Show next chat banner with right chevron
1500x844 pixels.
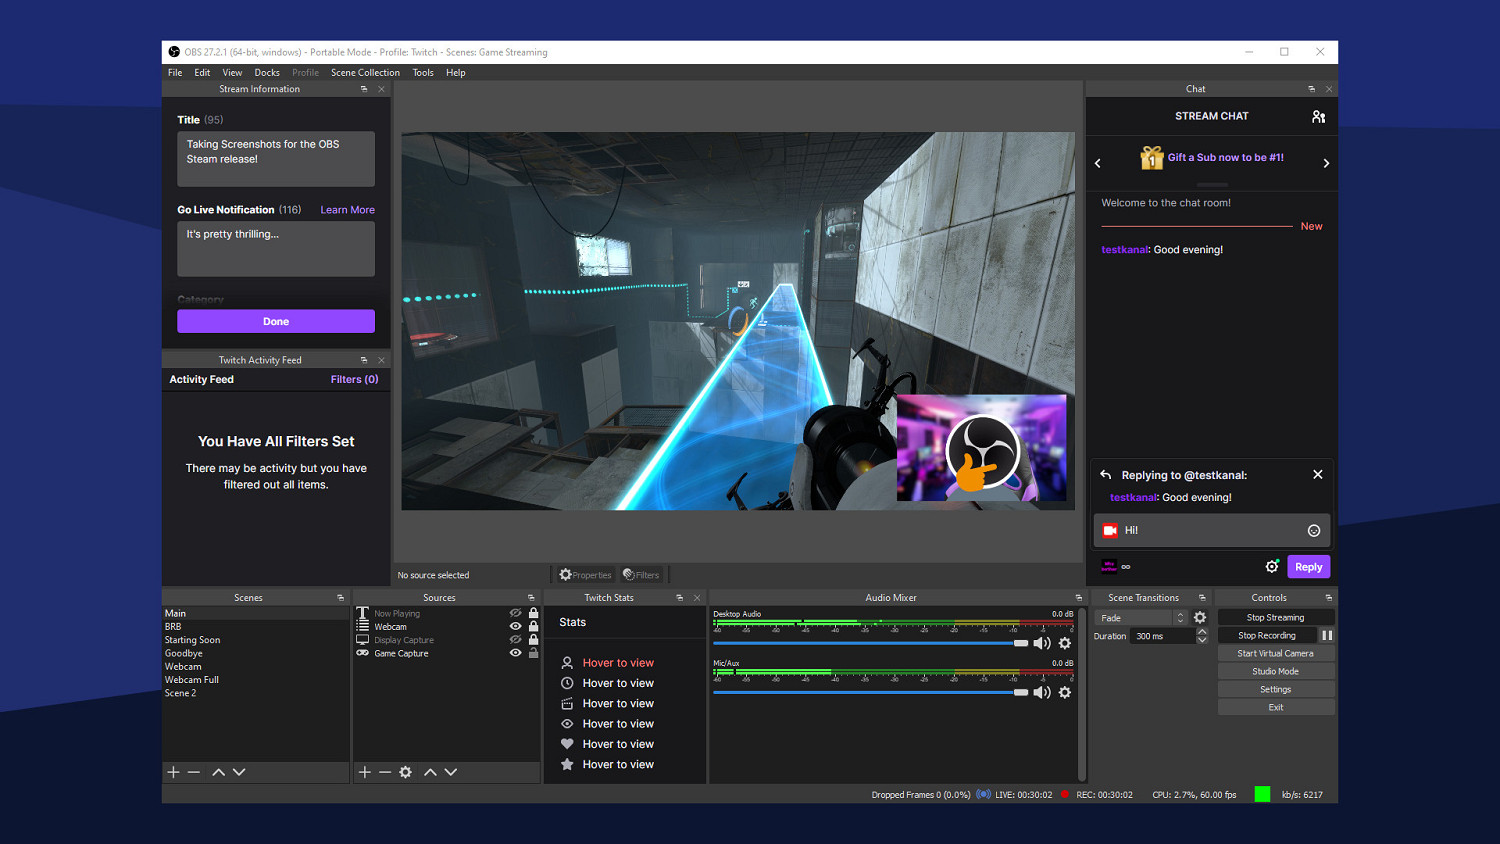[1326, 163]
